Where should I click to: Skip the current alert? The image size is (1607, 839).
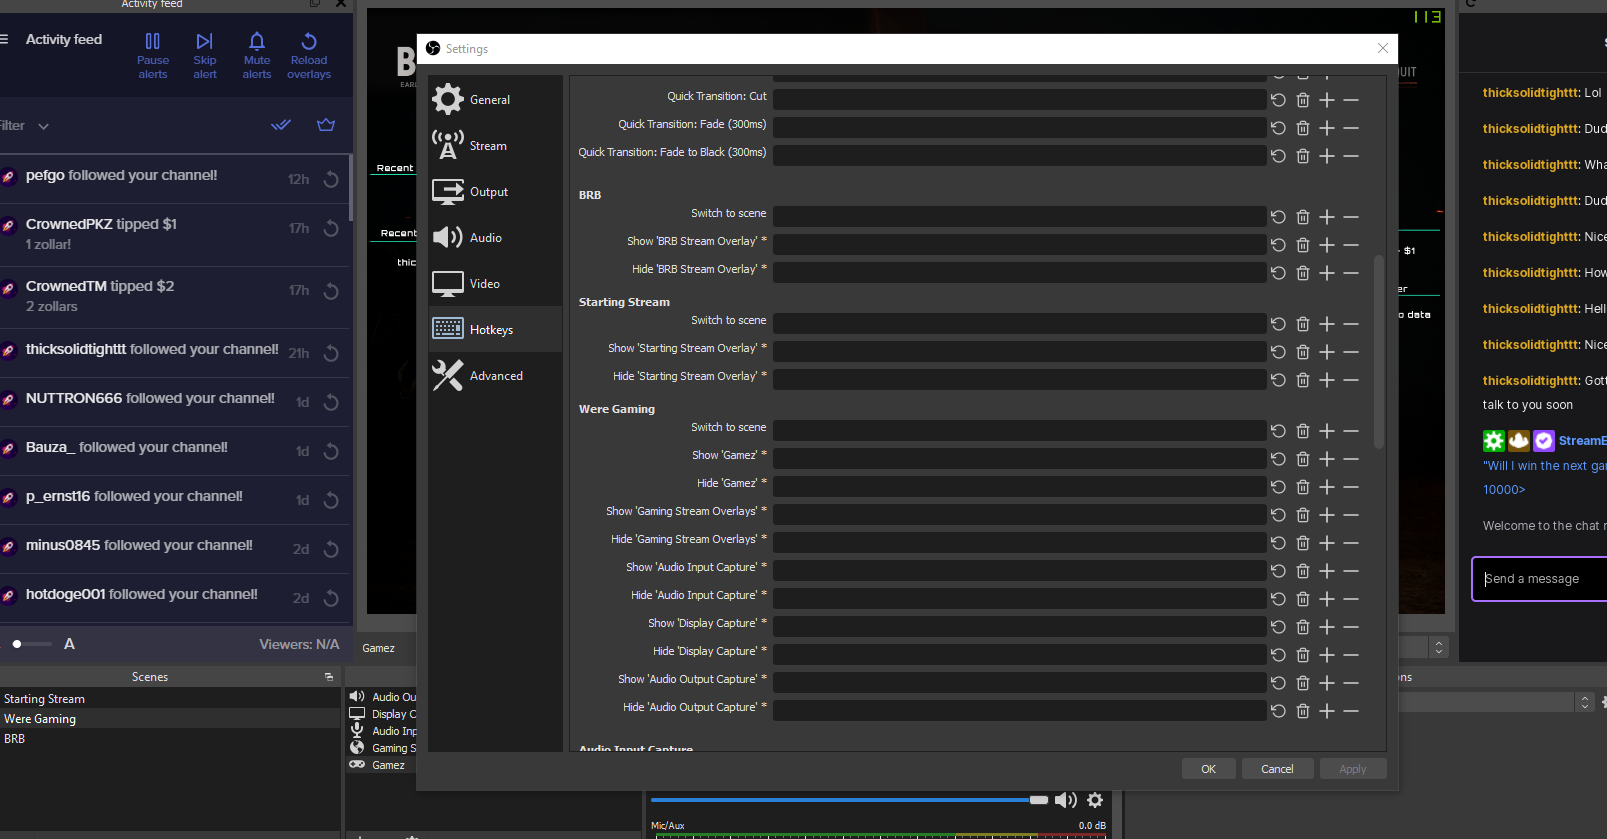(x=204, y=55)
